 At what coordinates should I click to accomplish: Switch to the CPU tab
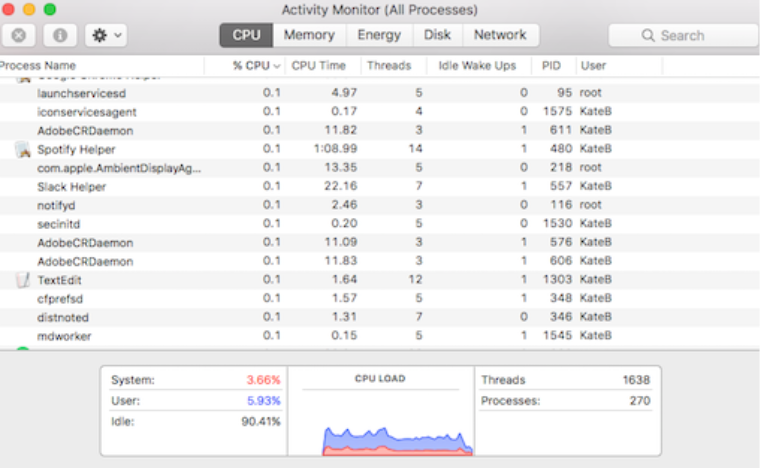tap(246, 35)
